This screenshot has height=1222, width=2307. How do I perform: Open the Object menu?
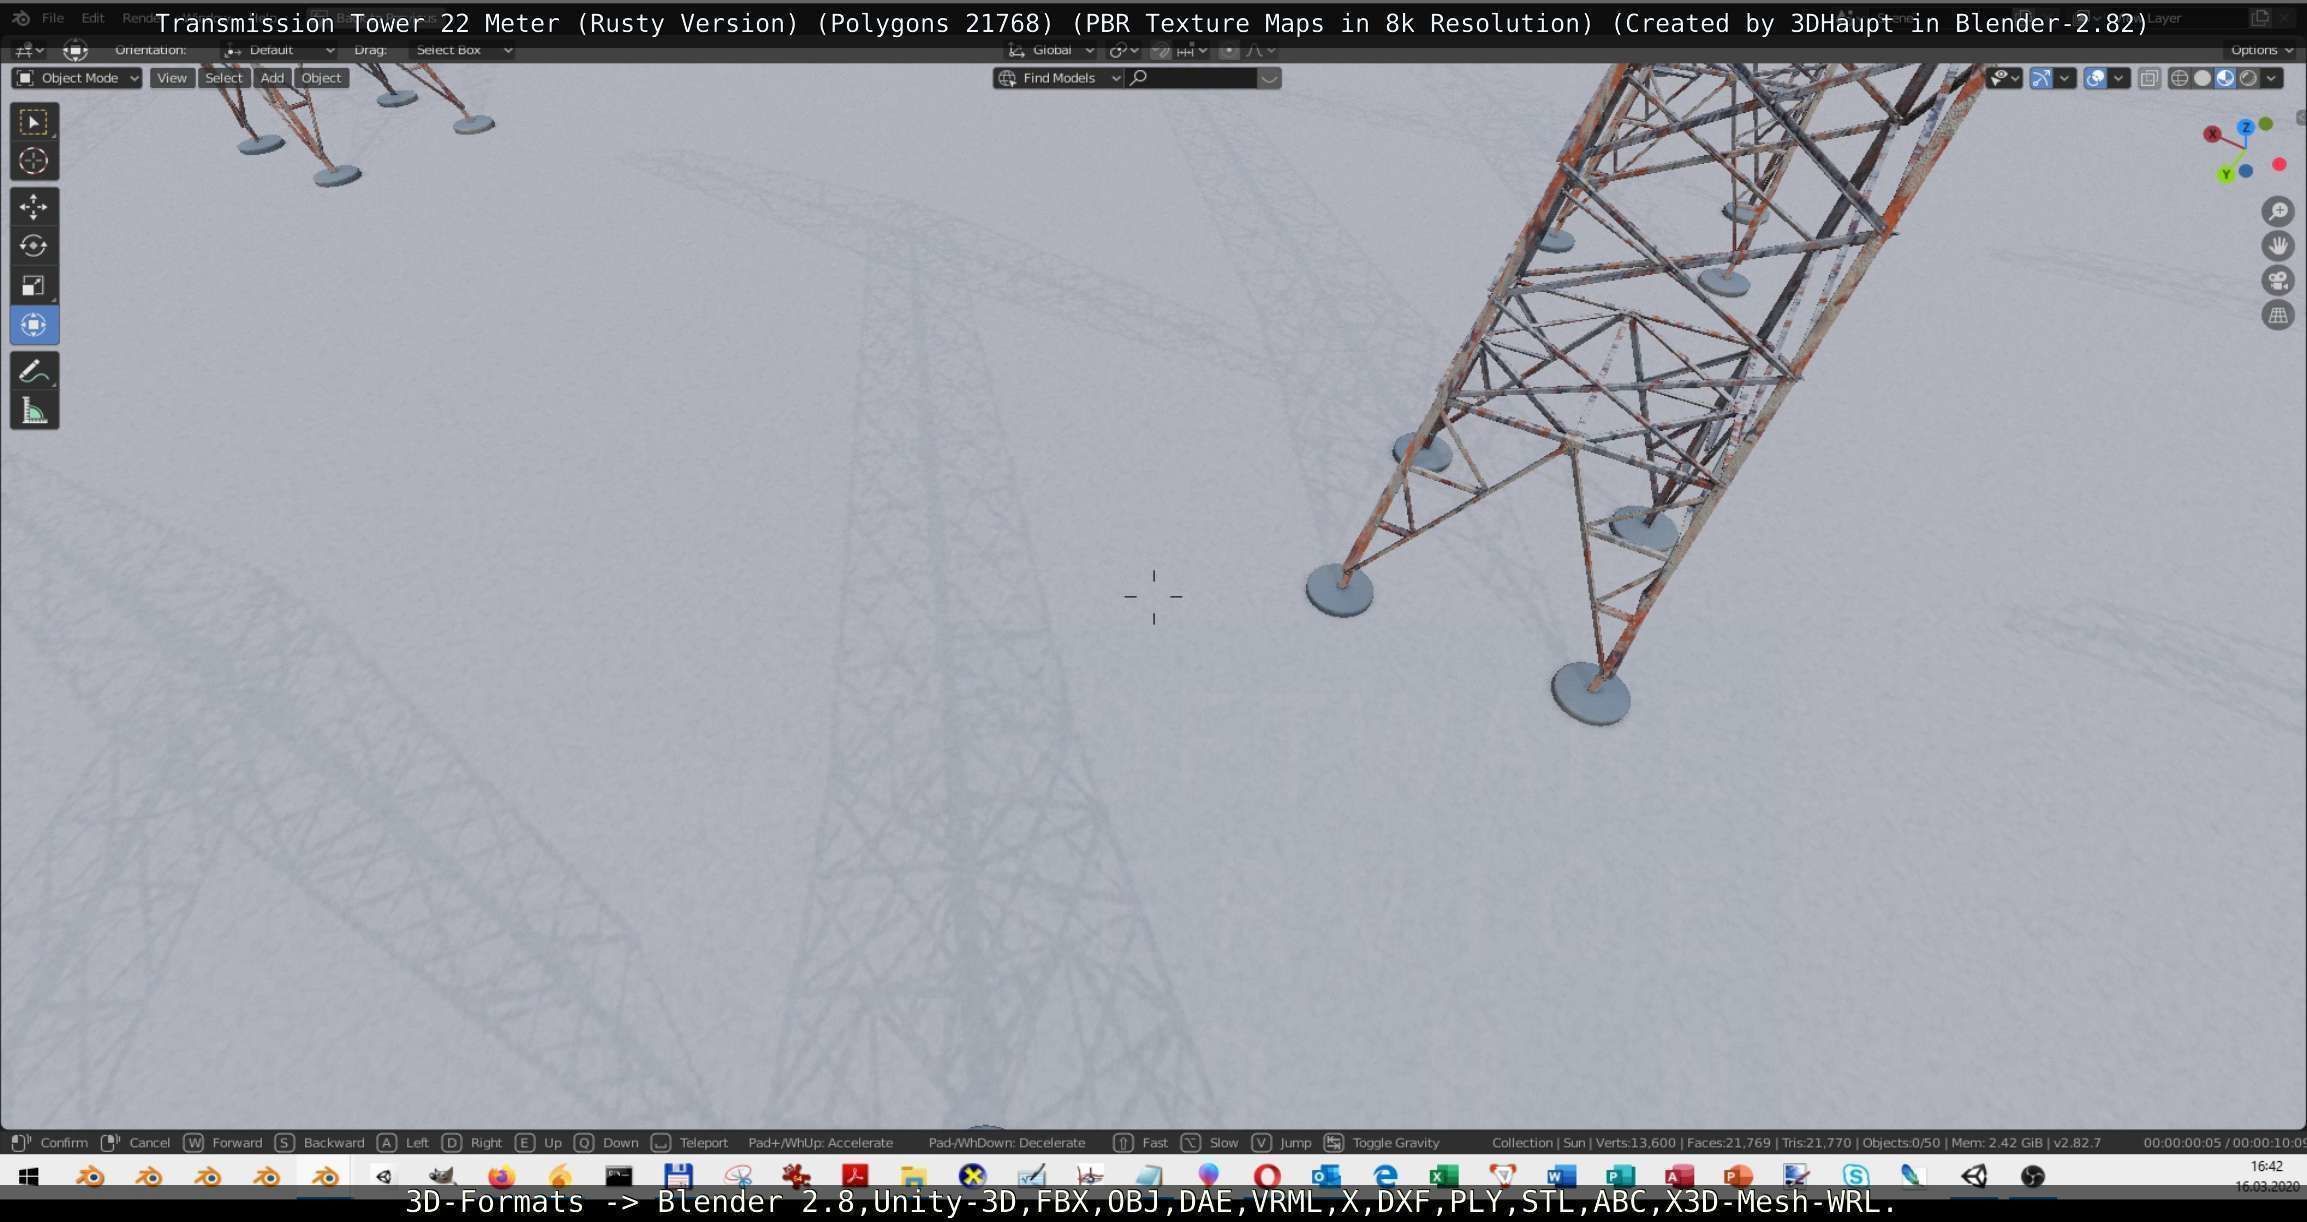[321, 78]
